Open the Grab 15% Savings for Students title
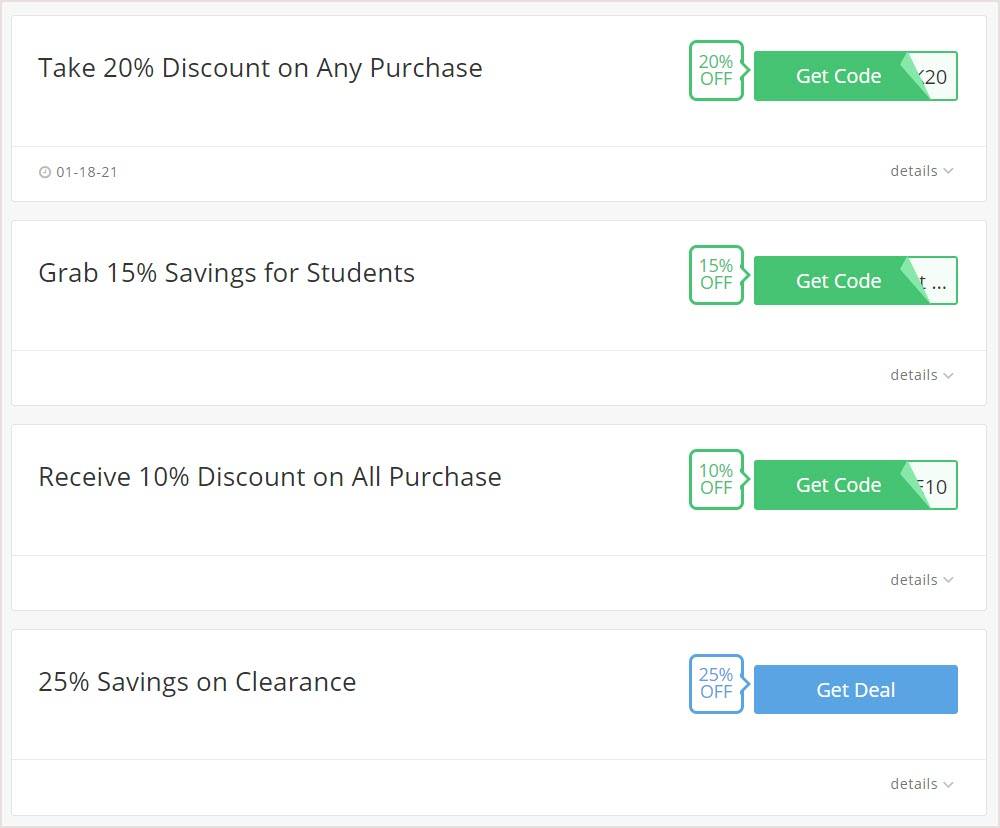This screenshot has height=828, width=1000. point(226,273)
